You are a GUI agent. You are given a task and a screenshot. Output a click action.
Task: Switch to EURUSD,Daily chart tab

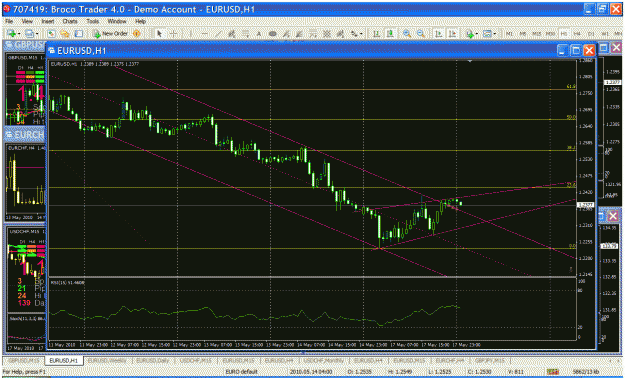tap(153, 360)
